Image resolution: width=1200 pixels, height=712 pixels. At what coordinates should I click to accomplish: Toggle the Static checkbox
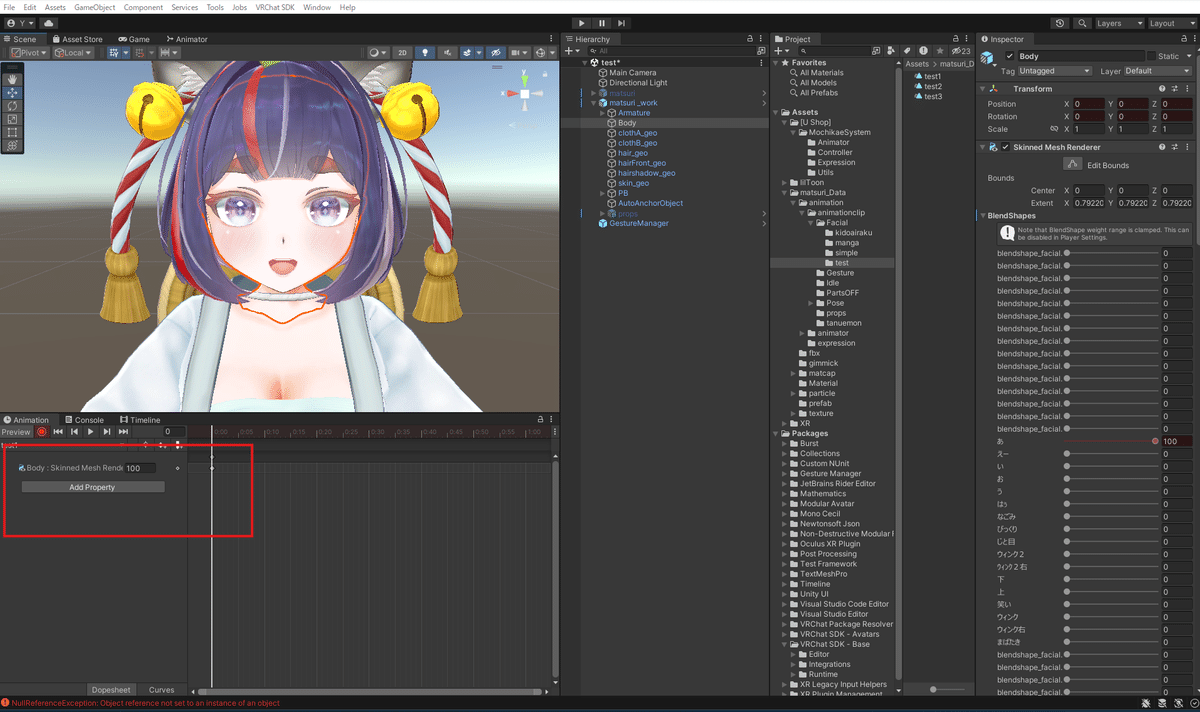(1151, 57)
